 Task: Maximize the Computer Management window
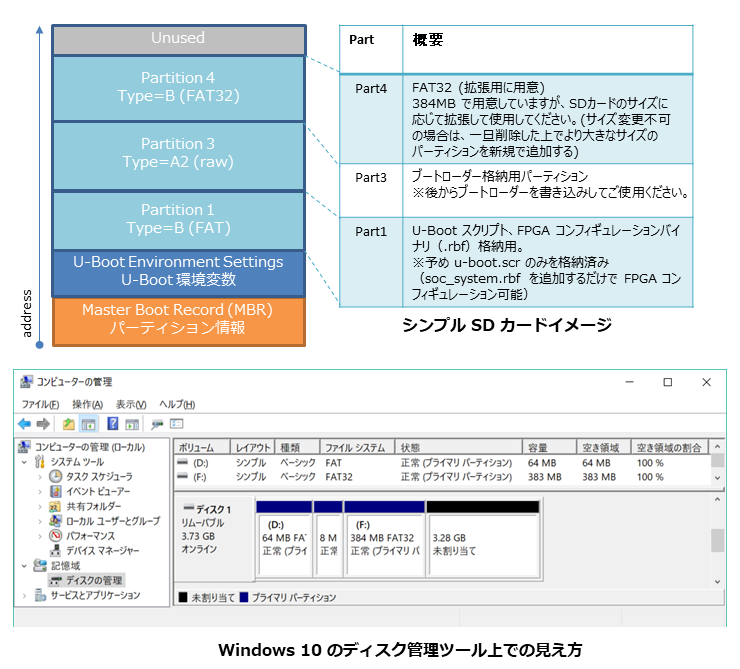pyautogui.click(x=667, y=382)
